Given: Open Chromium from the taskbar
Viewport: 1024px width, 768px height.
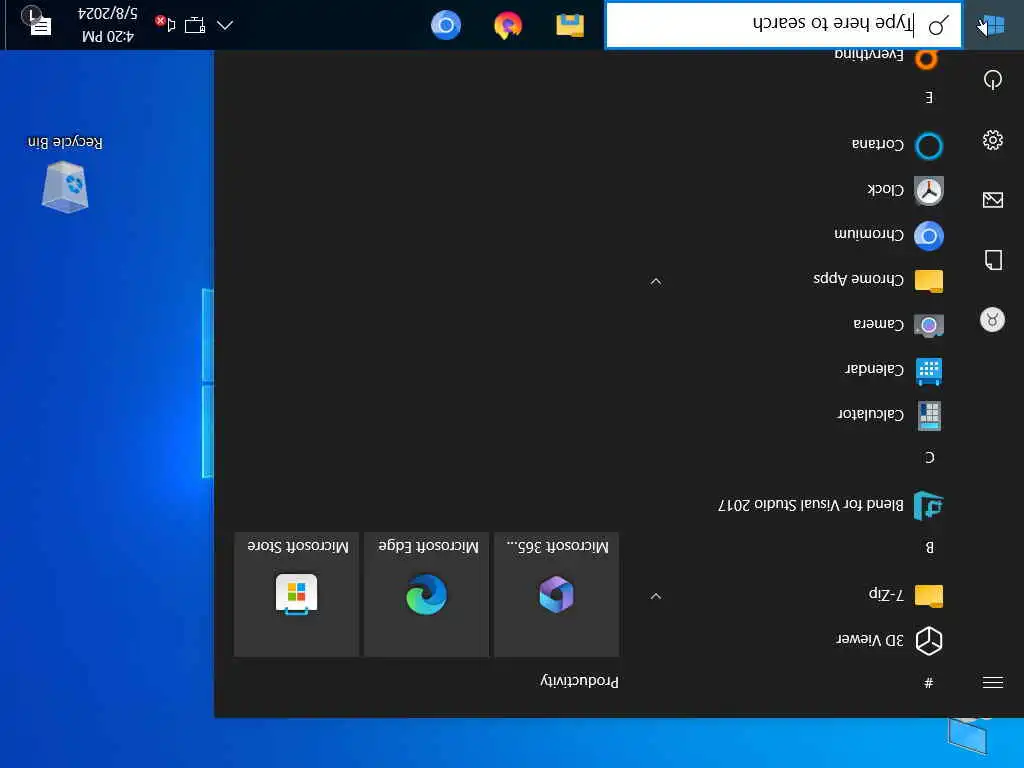Looking at the screenshot, I should [446, 25].
